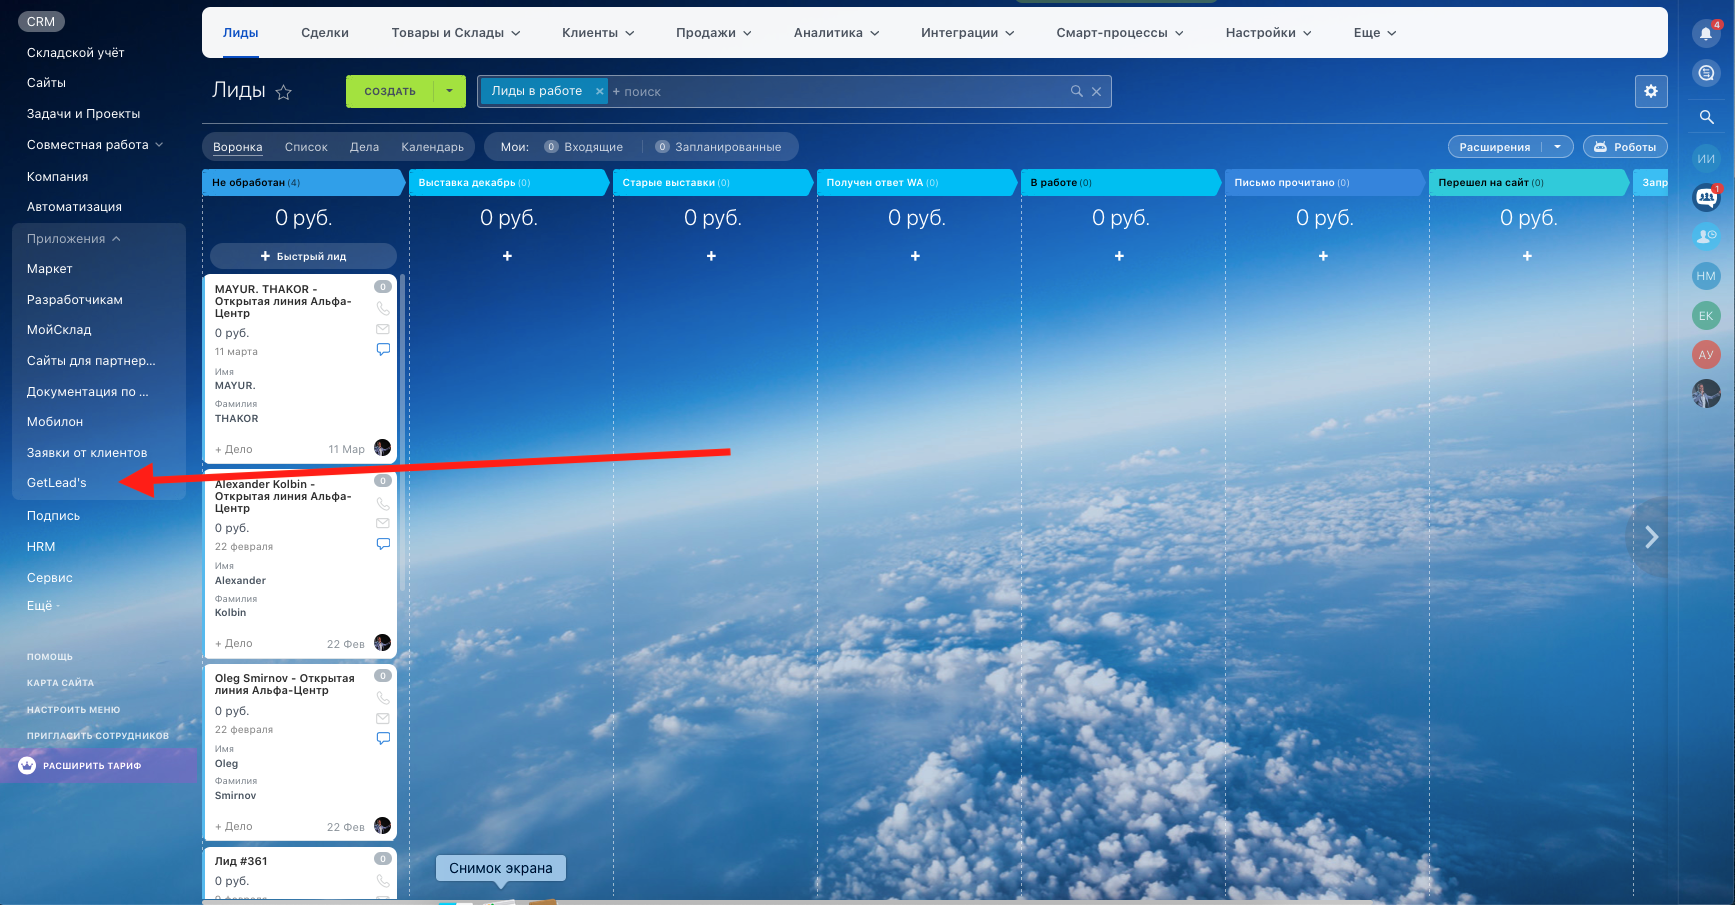Screen dimensions: 1735x905
Task: Click the phone icon on MAYUR THAKOR card
Action: point(383,309)
